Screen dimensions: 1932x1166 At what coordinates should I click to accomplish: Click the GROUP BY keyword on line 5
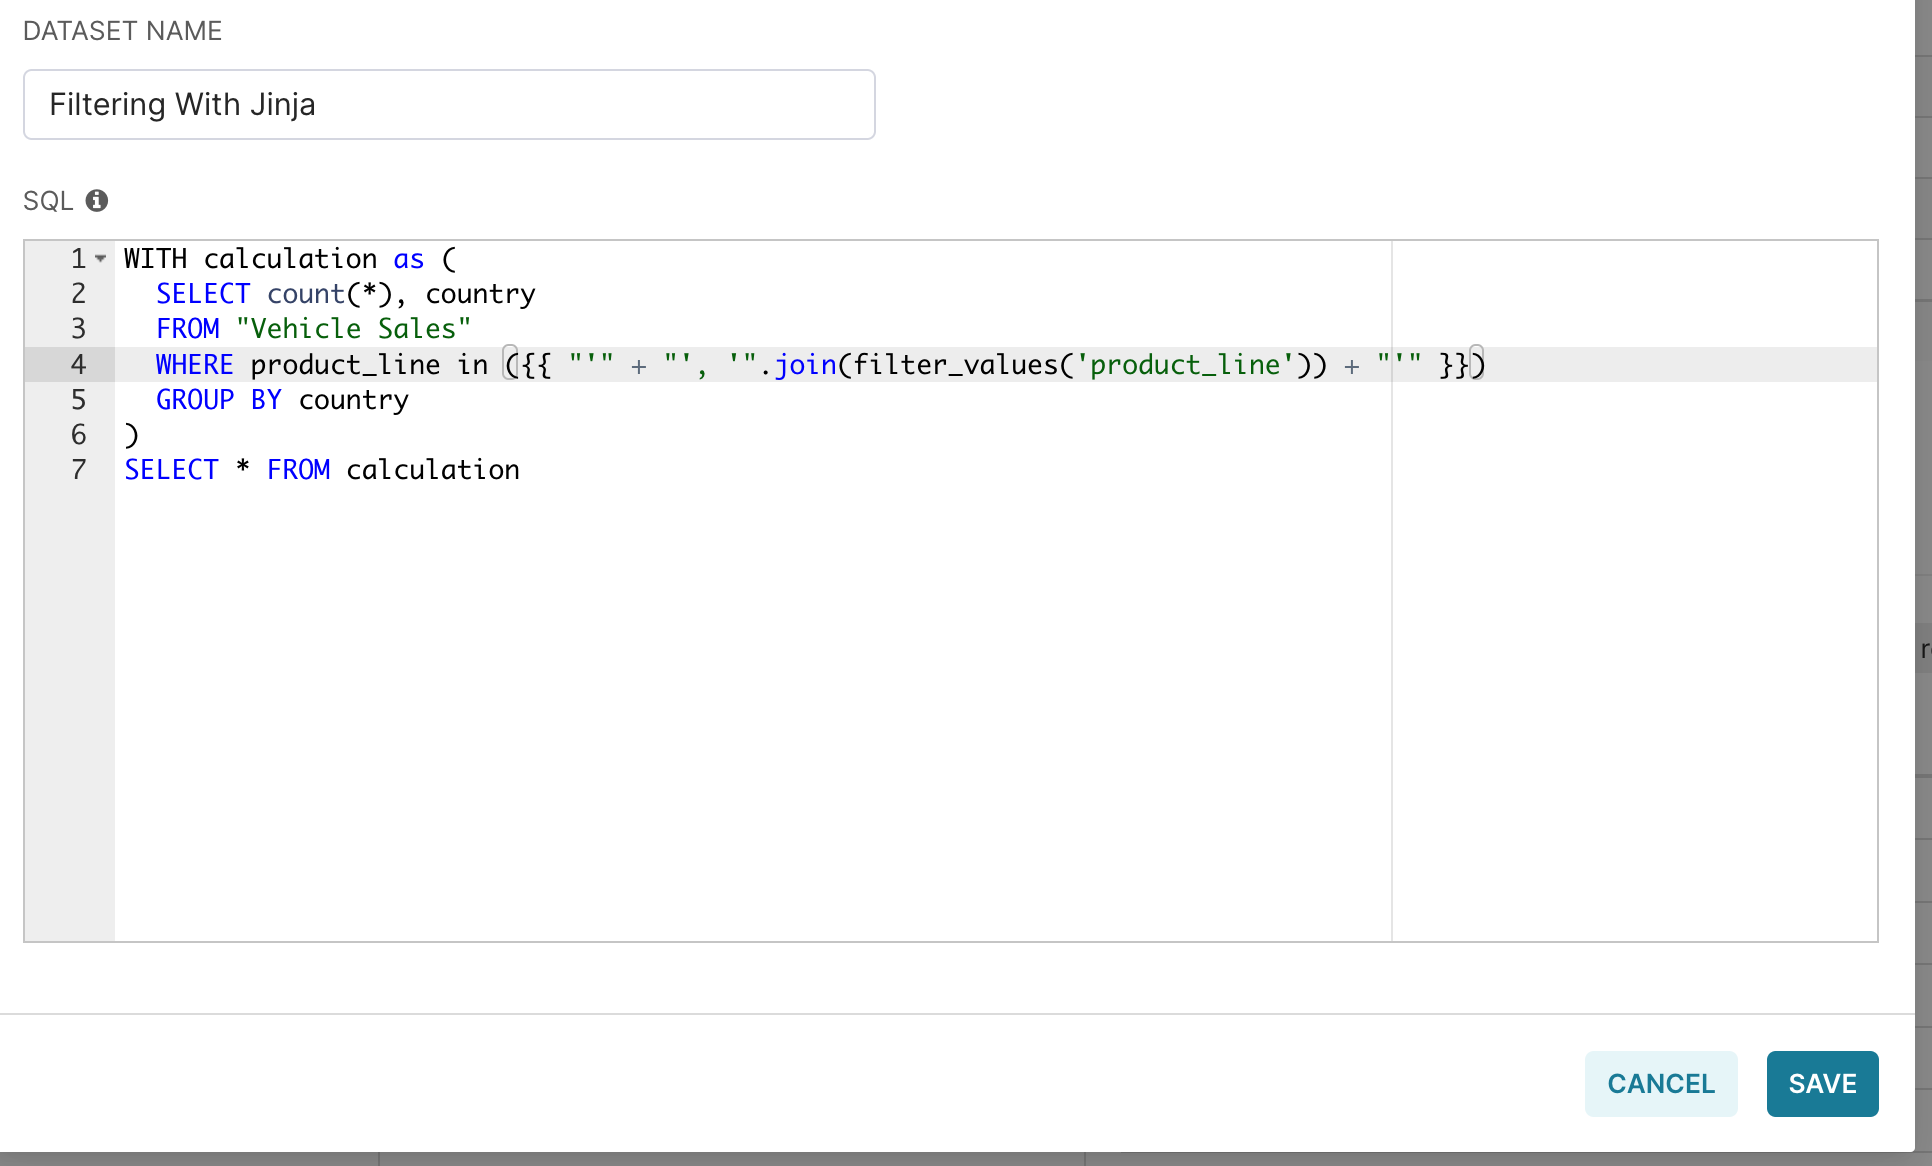[218, 400]
